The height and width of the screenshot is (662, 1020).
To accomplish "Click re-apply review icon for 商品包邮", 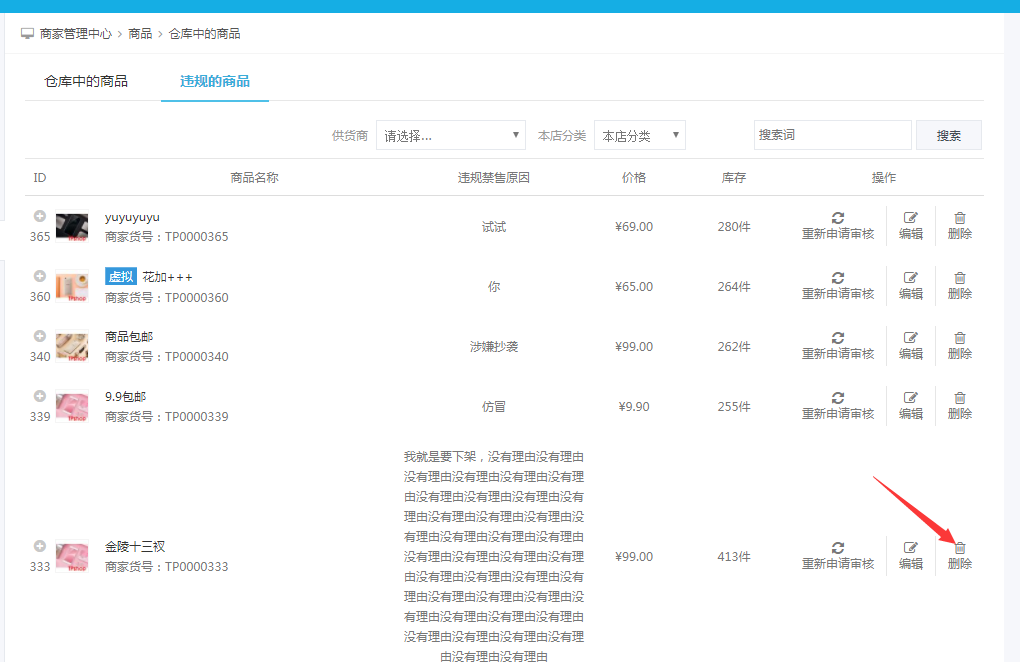I will pos(838,338).
